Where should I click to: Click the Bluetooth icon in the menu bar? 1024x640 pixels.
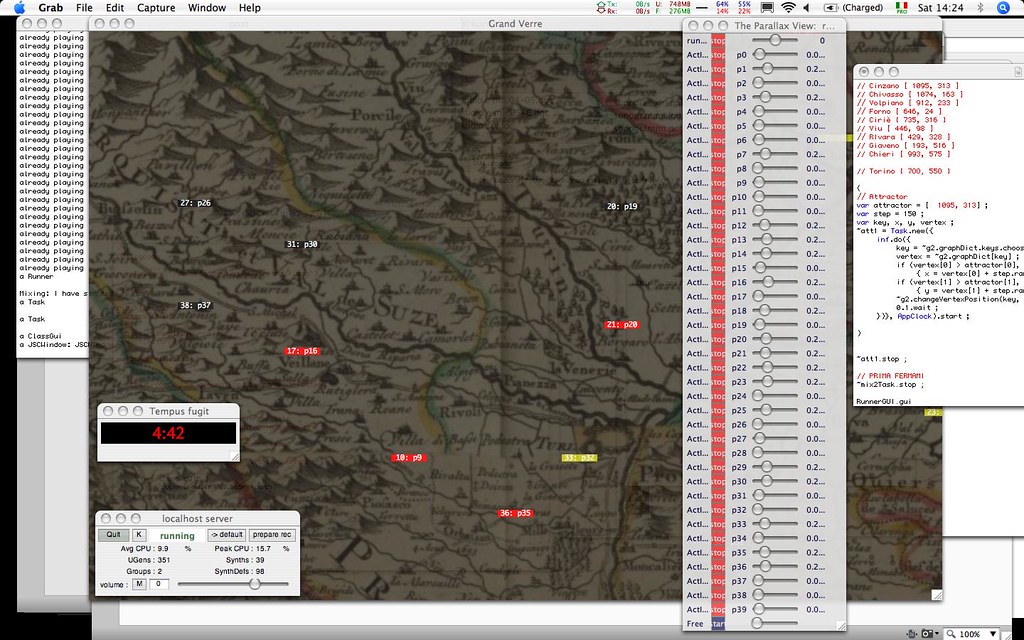click(x=980, y=8)
